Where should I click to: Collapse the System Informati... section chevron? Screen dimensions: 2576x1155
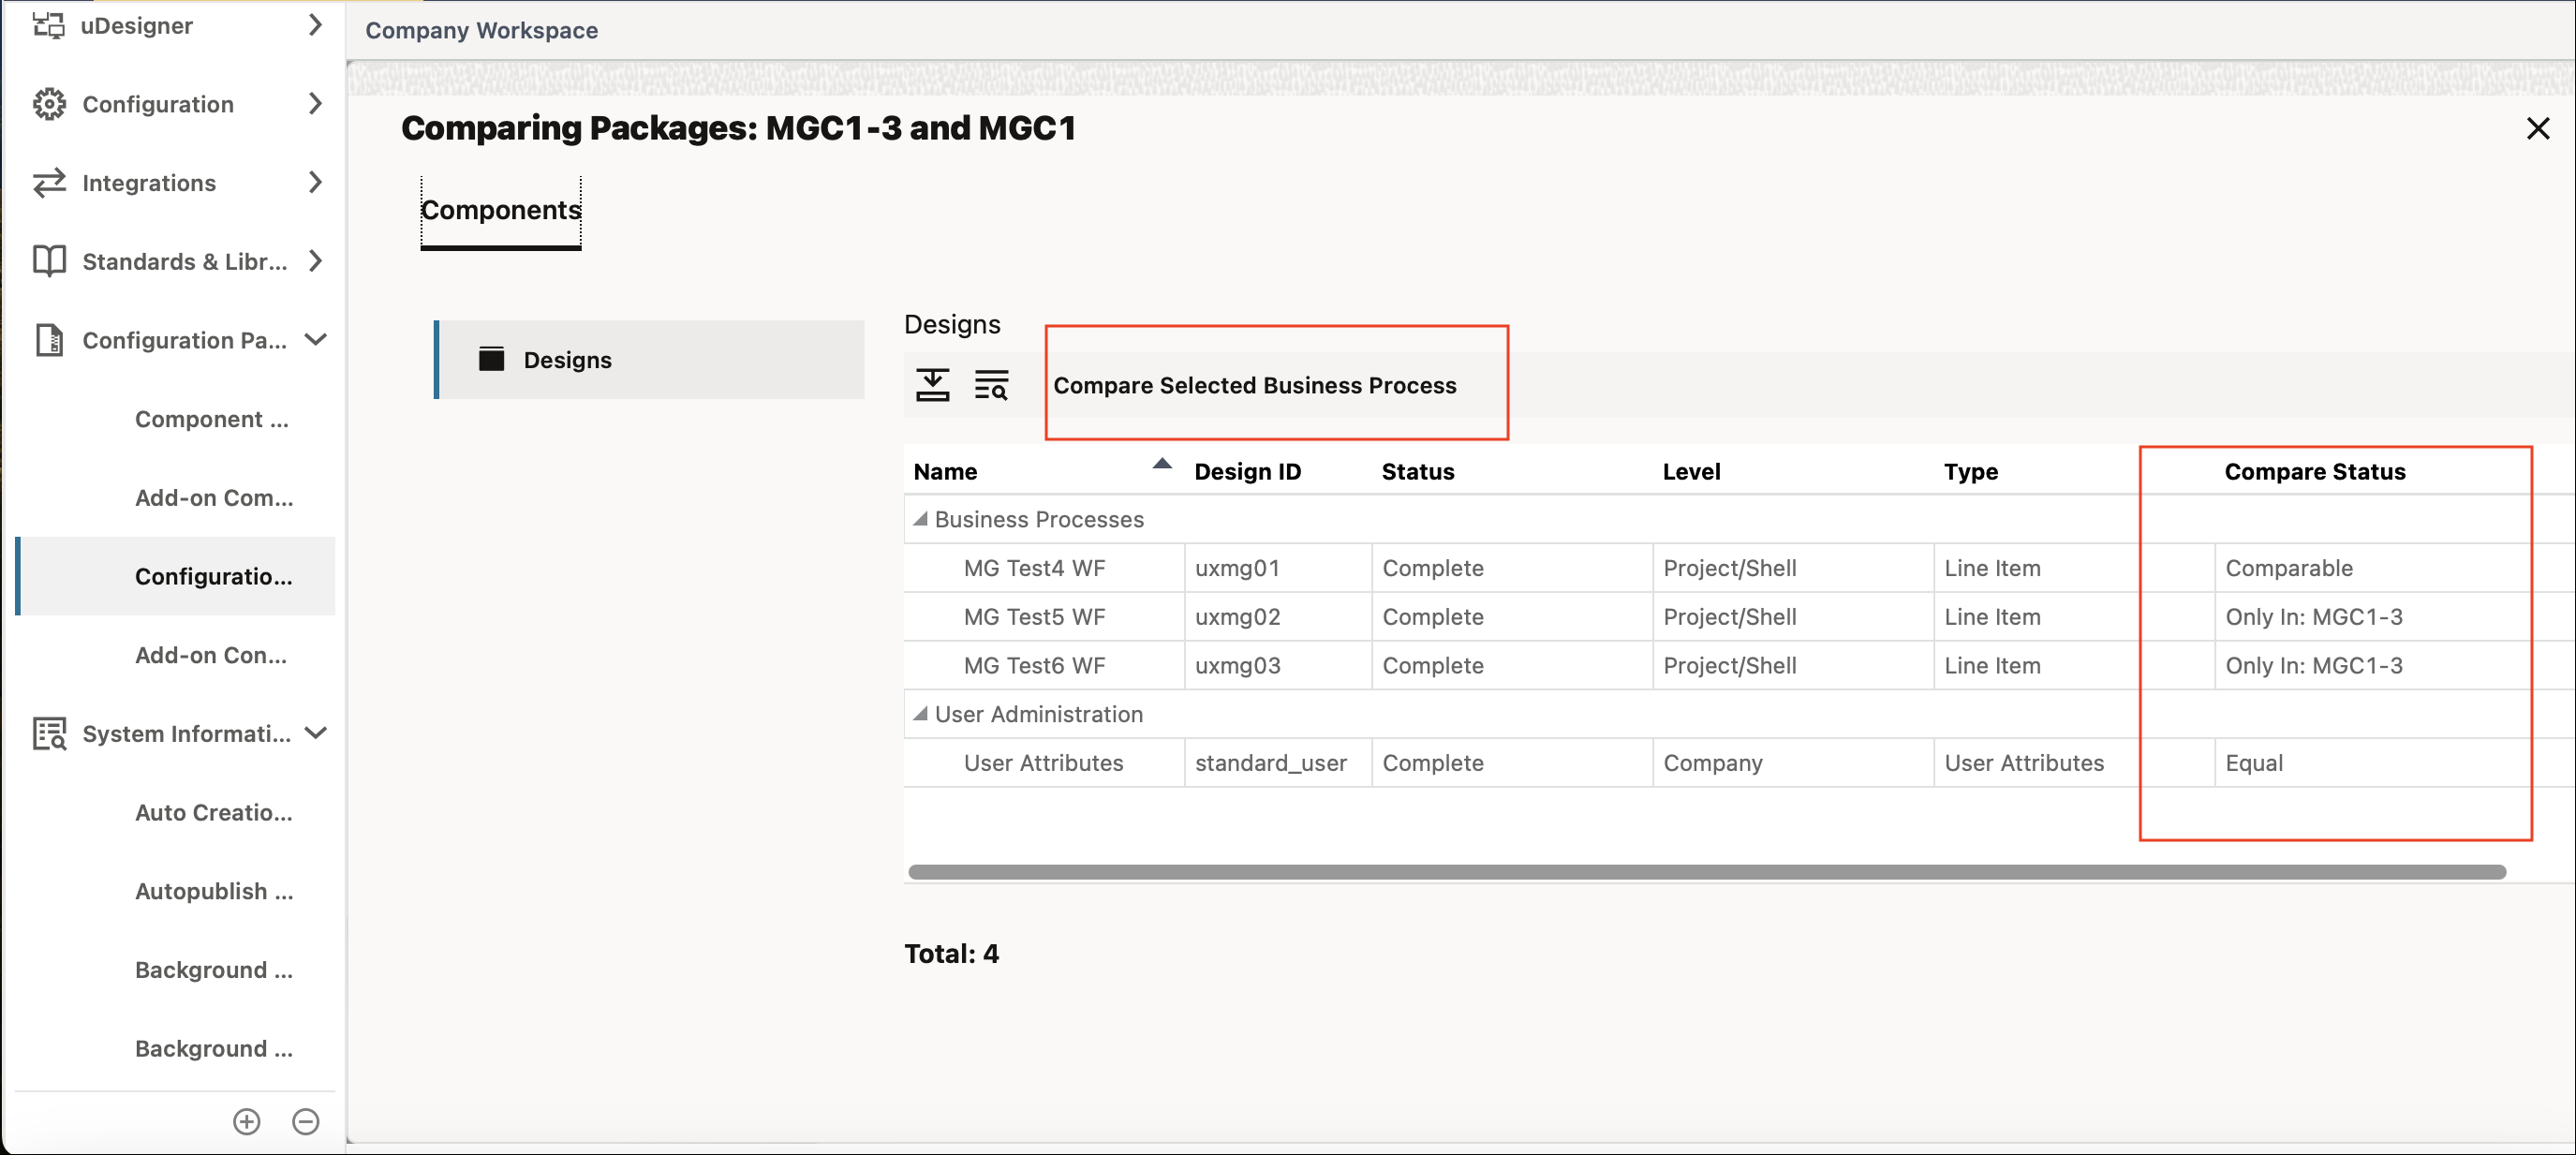point(315,733)
